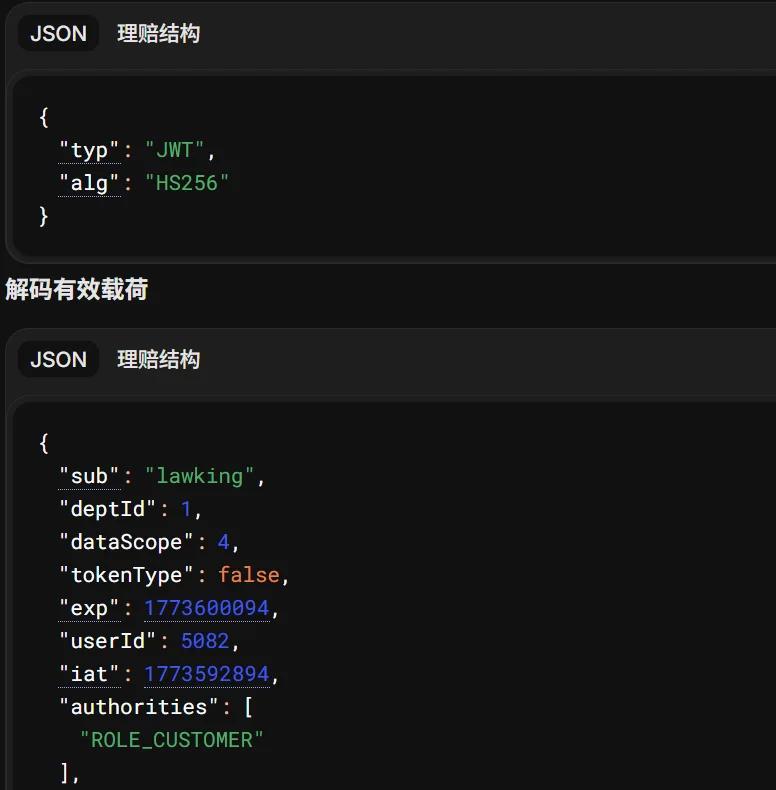Click the false value of tokenType
Screen dimensions: 776x790
coord(249,575)
